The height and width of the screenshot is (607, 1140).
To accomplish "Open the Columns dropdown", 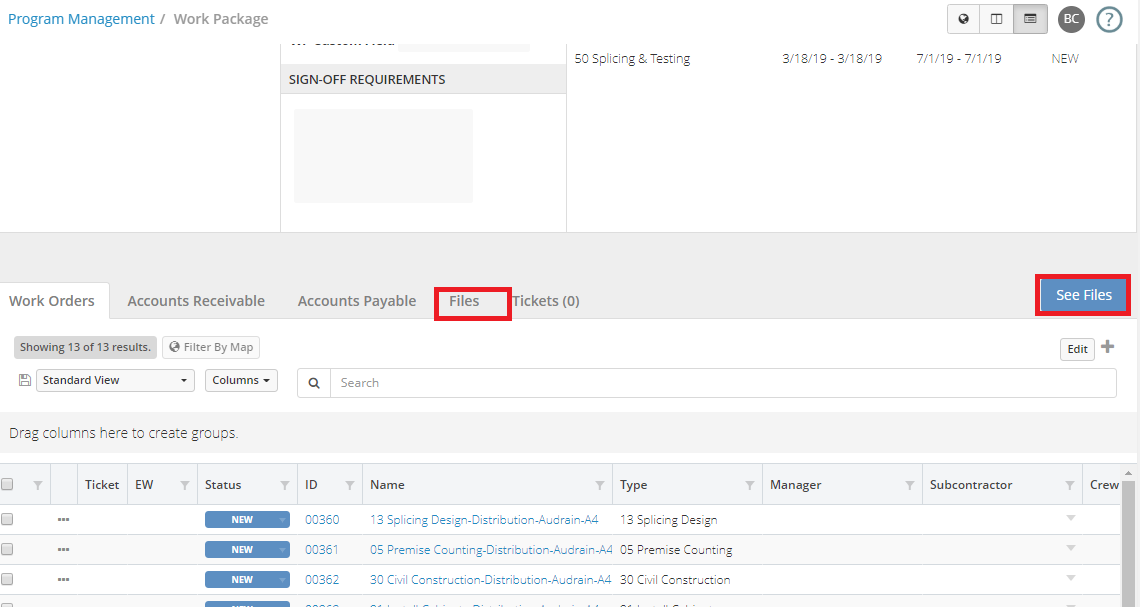I will [x=241, y=380].
